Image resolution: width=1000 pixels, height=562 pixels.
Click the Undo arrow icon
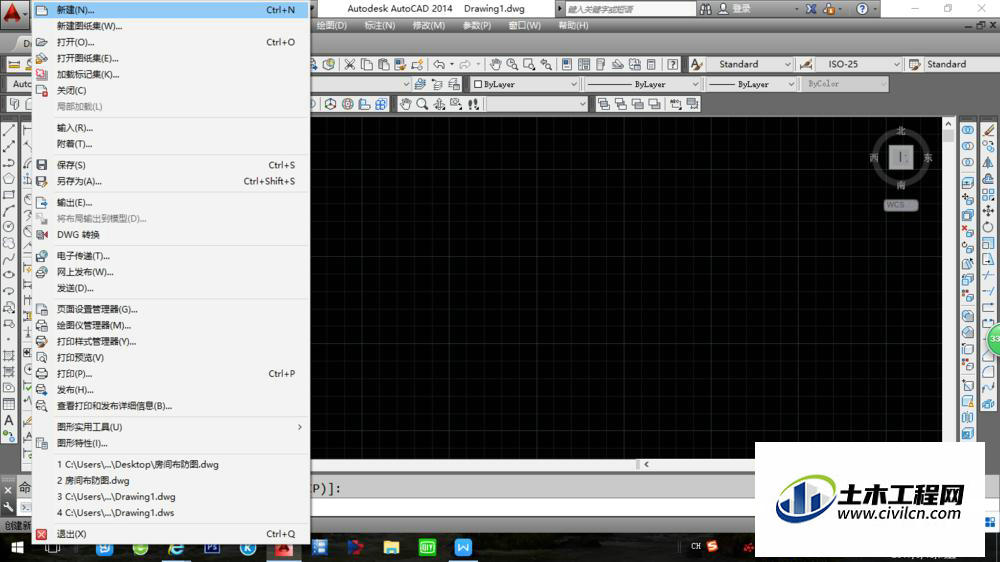click(x=439, y=64)
